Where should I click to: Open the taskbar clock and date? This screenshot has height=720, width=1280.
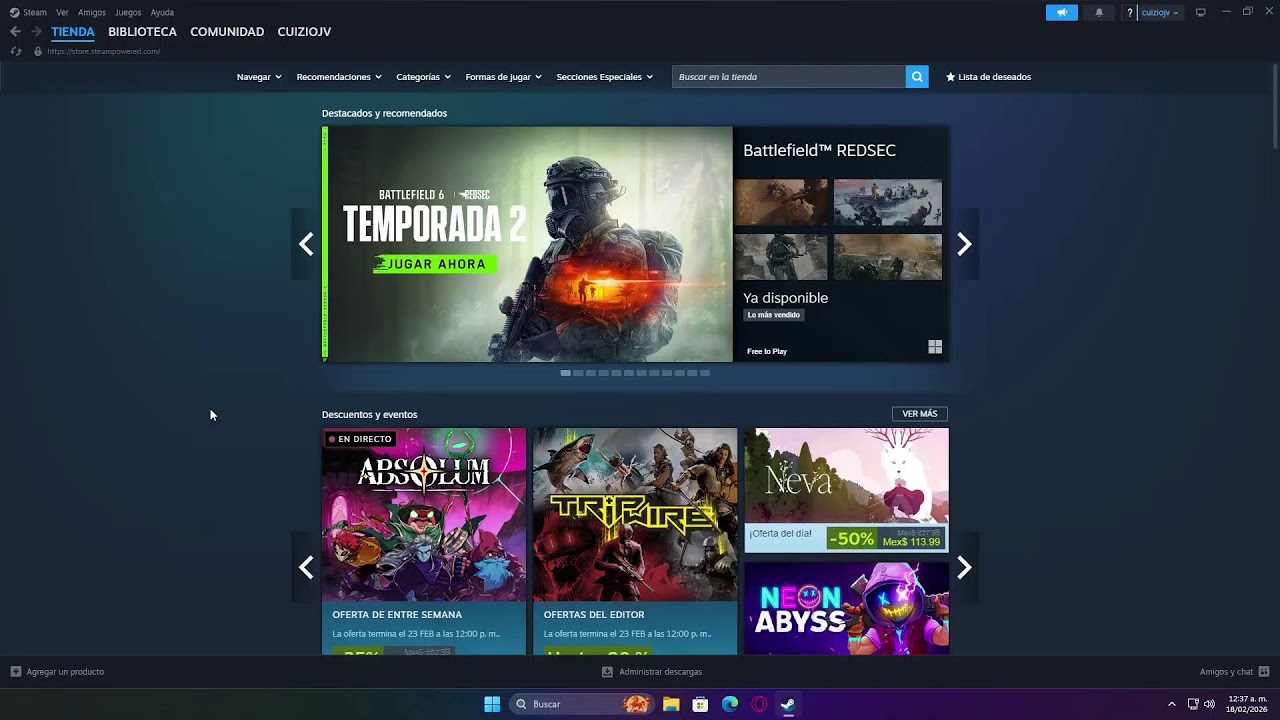[1247, 704]
